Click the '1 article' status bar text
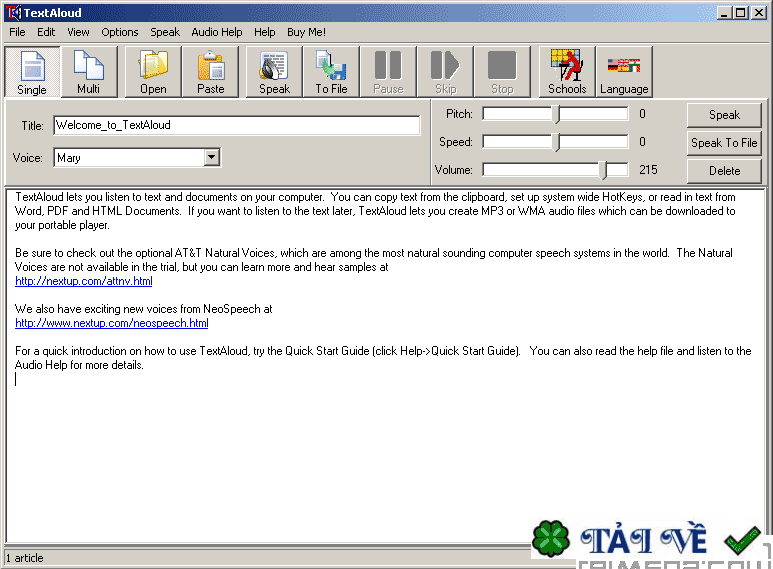The height and width of the screenshot is (569, 773). (25, 558)
